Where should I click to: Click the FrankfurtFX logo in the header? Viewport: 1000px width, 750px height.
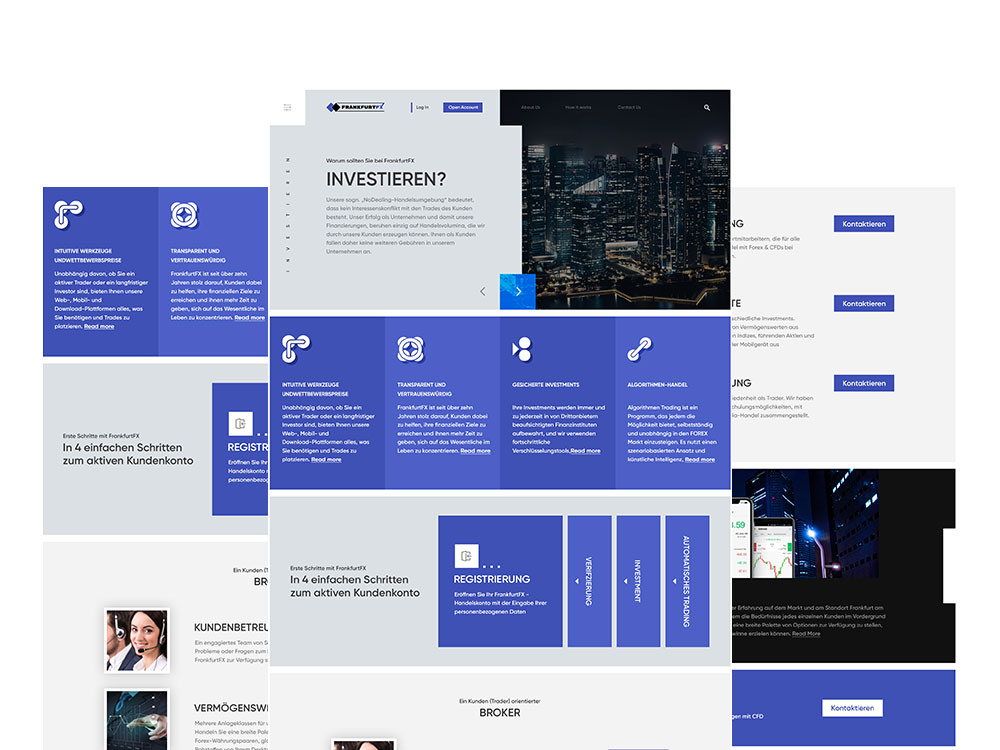pyautogui.click(x=355, y=107)
